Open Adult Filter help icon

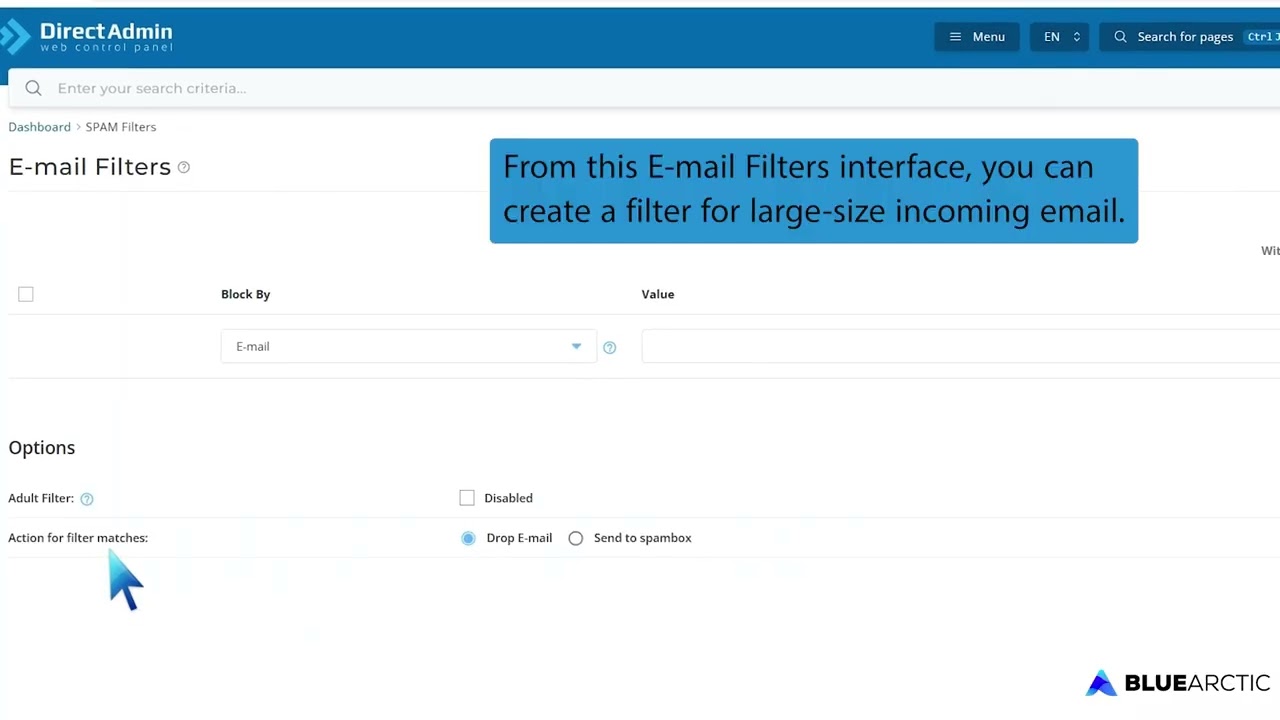(87, 498)
